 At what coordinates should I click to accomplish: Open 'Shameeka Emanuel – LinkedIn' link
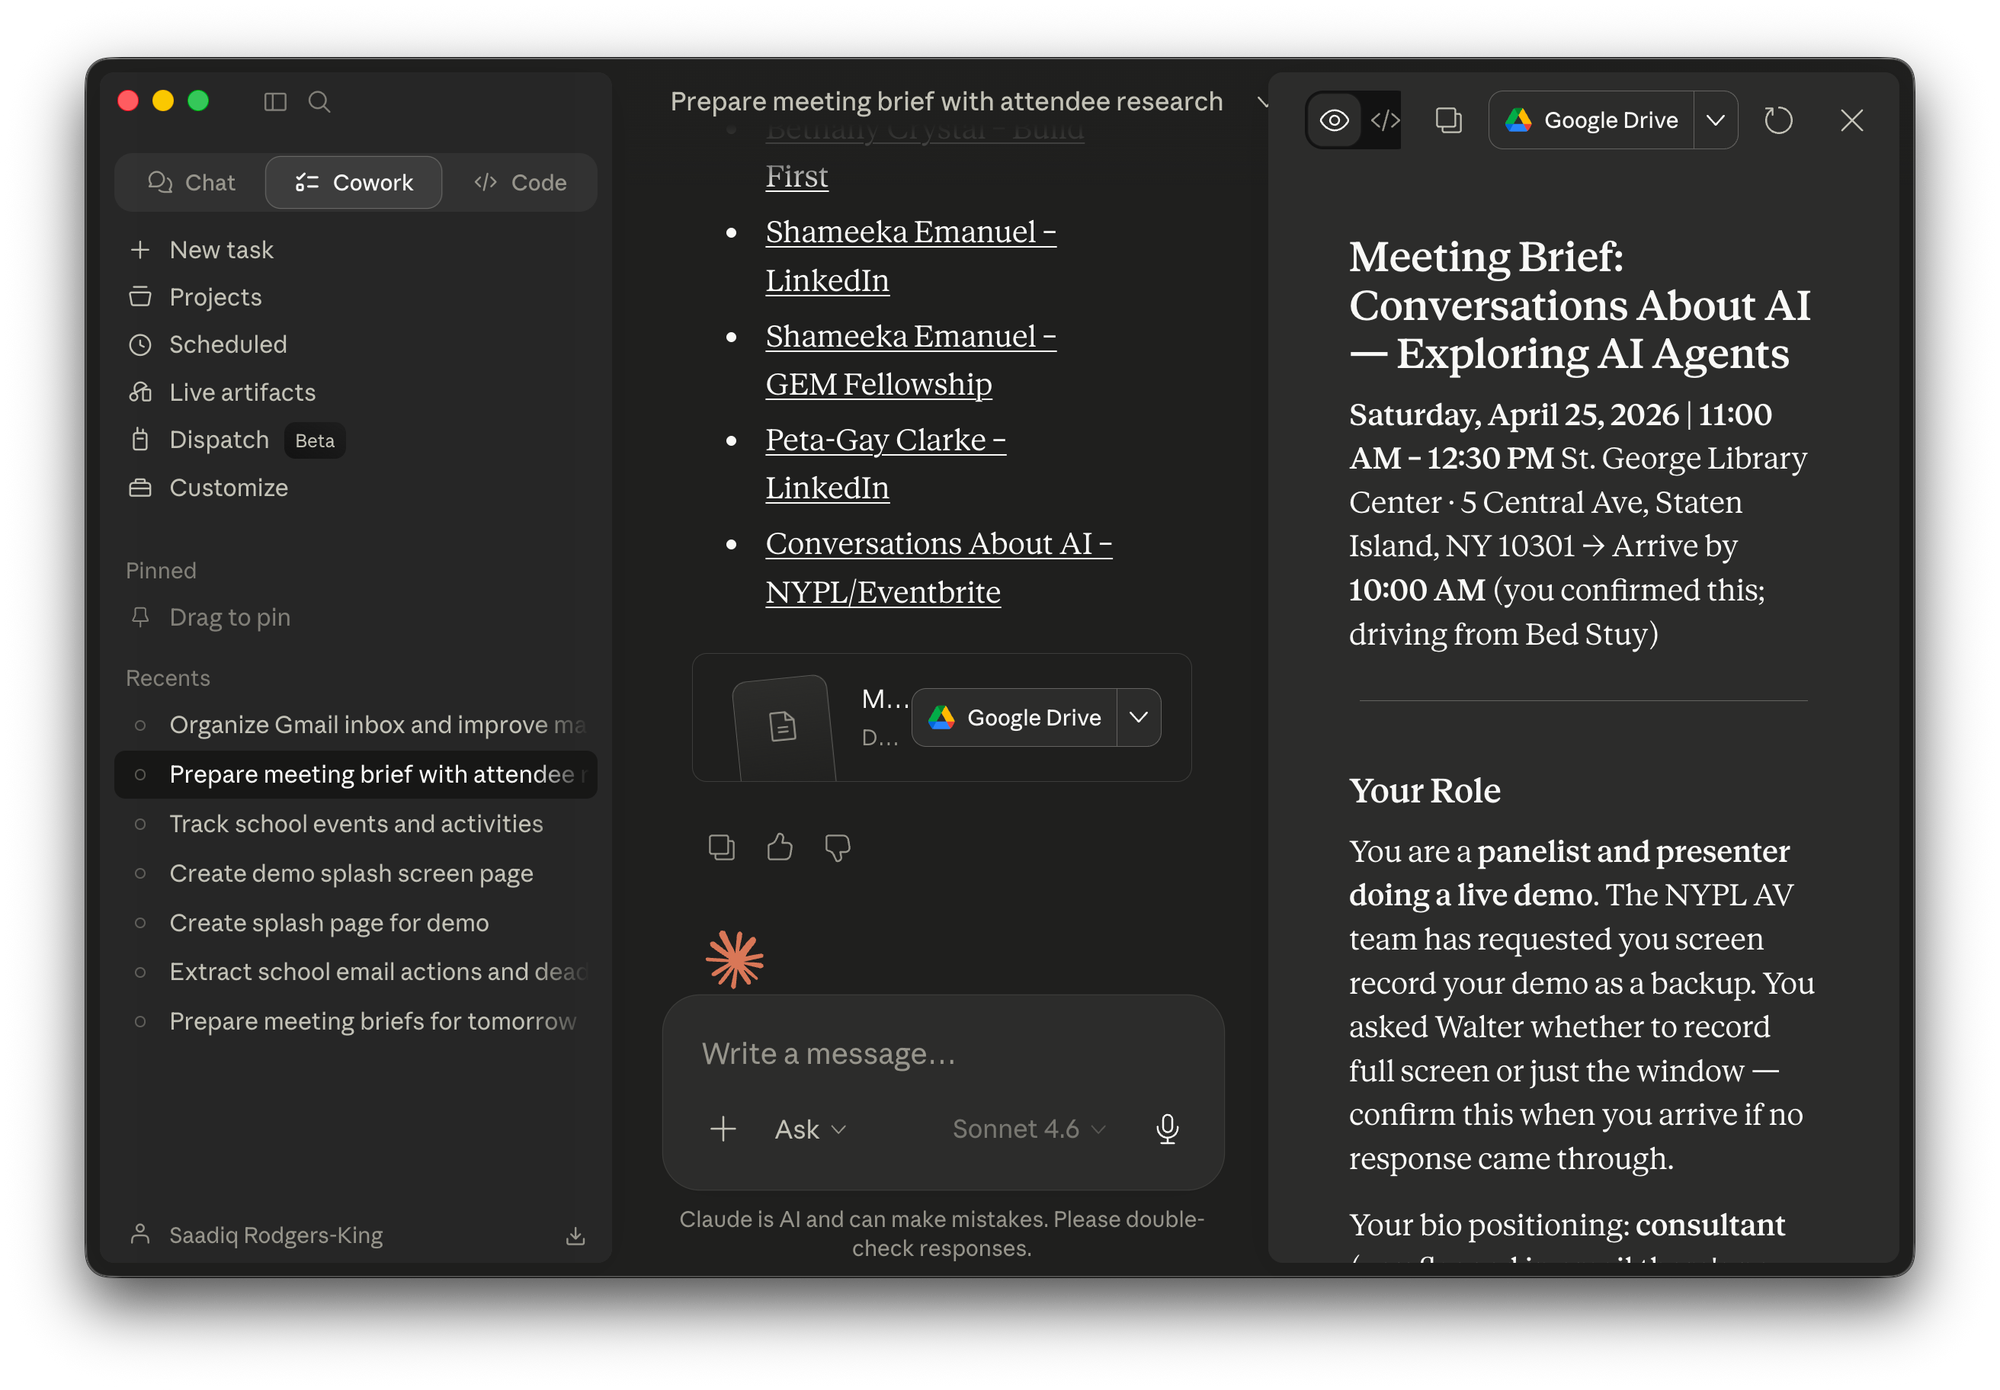click(x=911, y=256)
